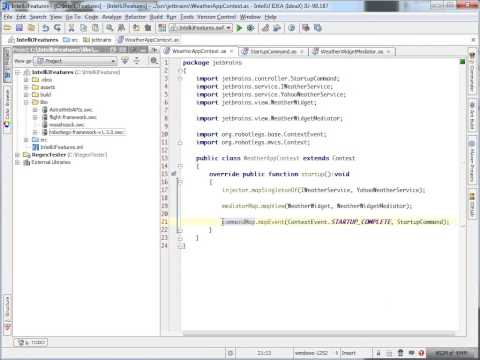The width and height of the screenshot is (480, 360).
Task: Click jetbrains in the navigation bar
Action: tap(97, 40)
